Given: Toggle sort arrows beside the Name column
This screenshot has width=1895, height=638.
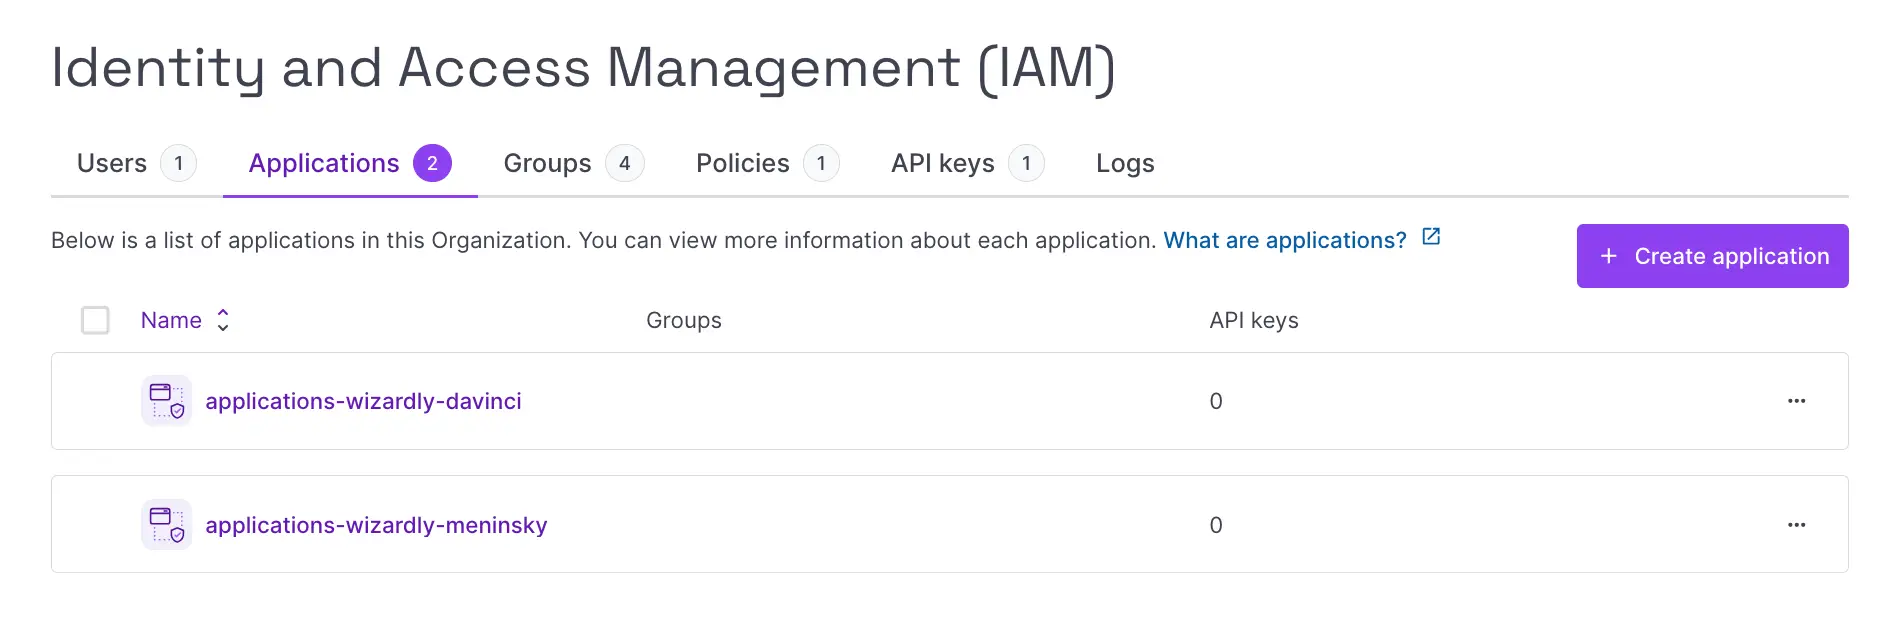Looking at the screenshot, I should 223,320.
